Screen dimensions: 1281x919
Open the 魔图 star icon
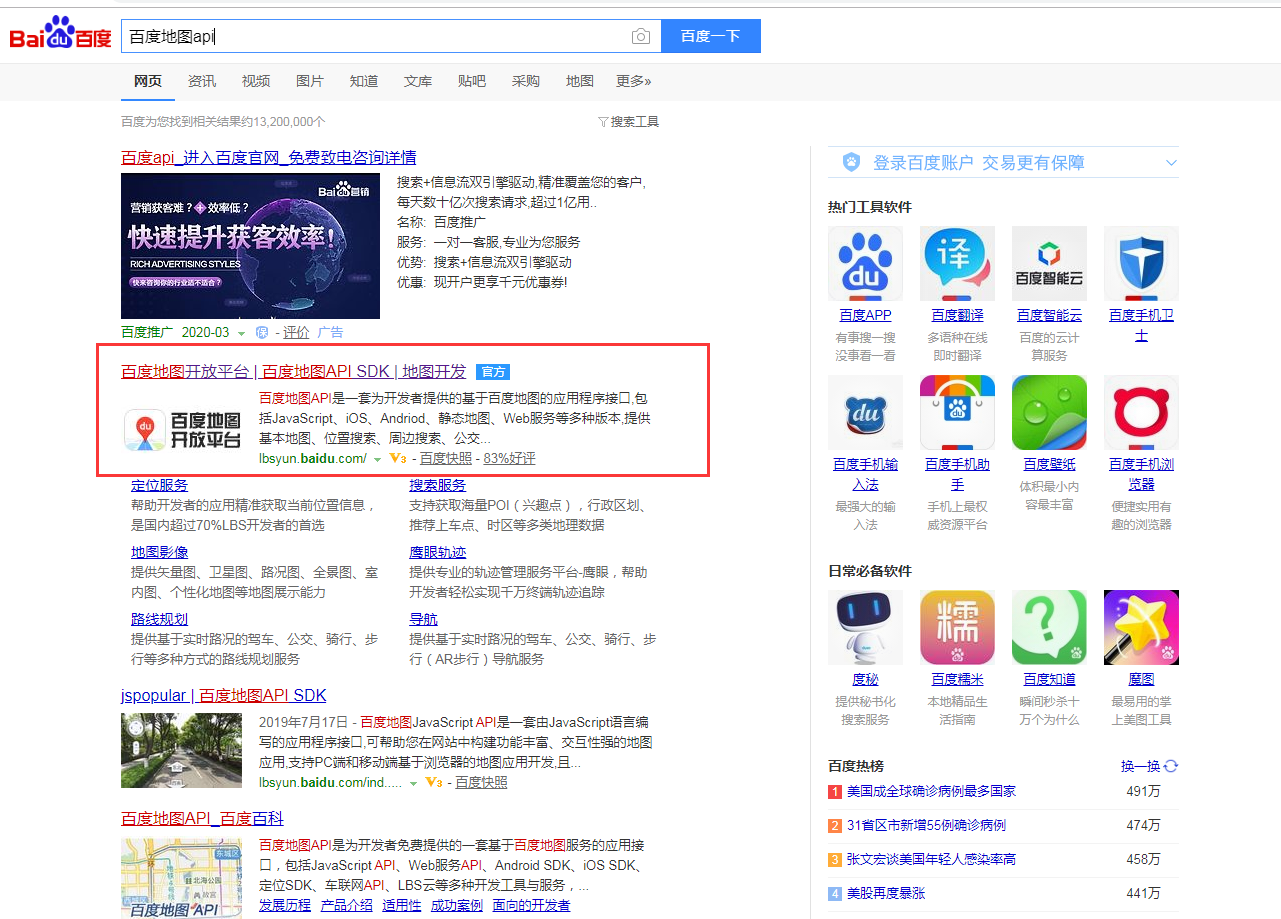coord(1141,627)
